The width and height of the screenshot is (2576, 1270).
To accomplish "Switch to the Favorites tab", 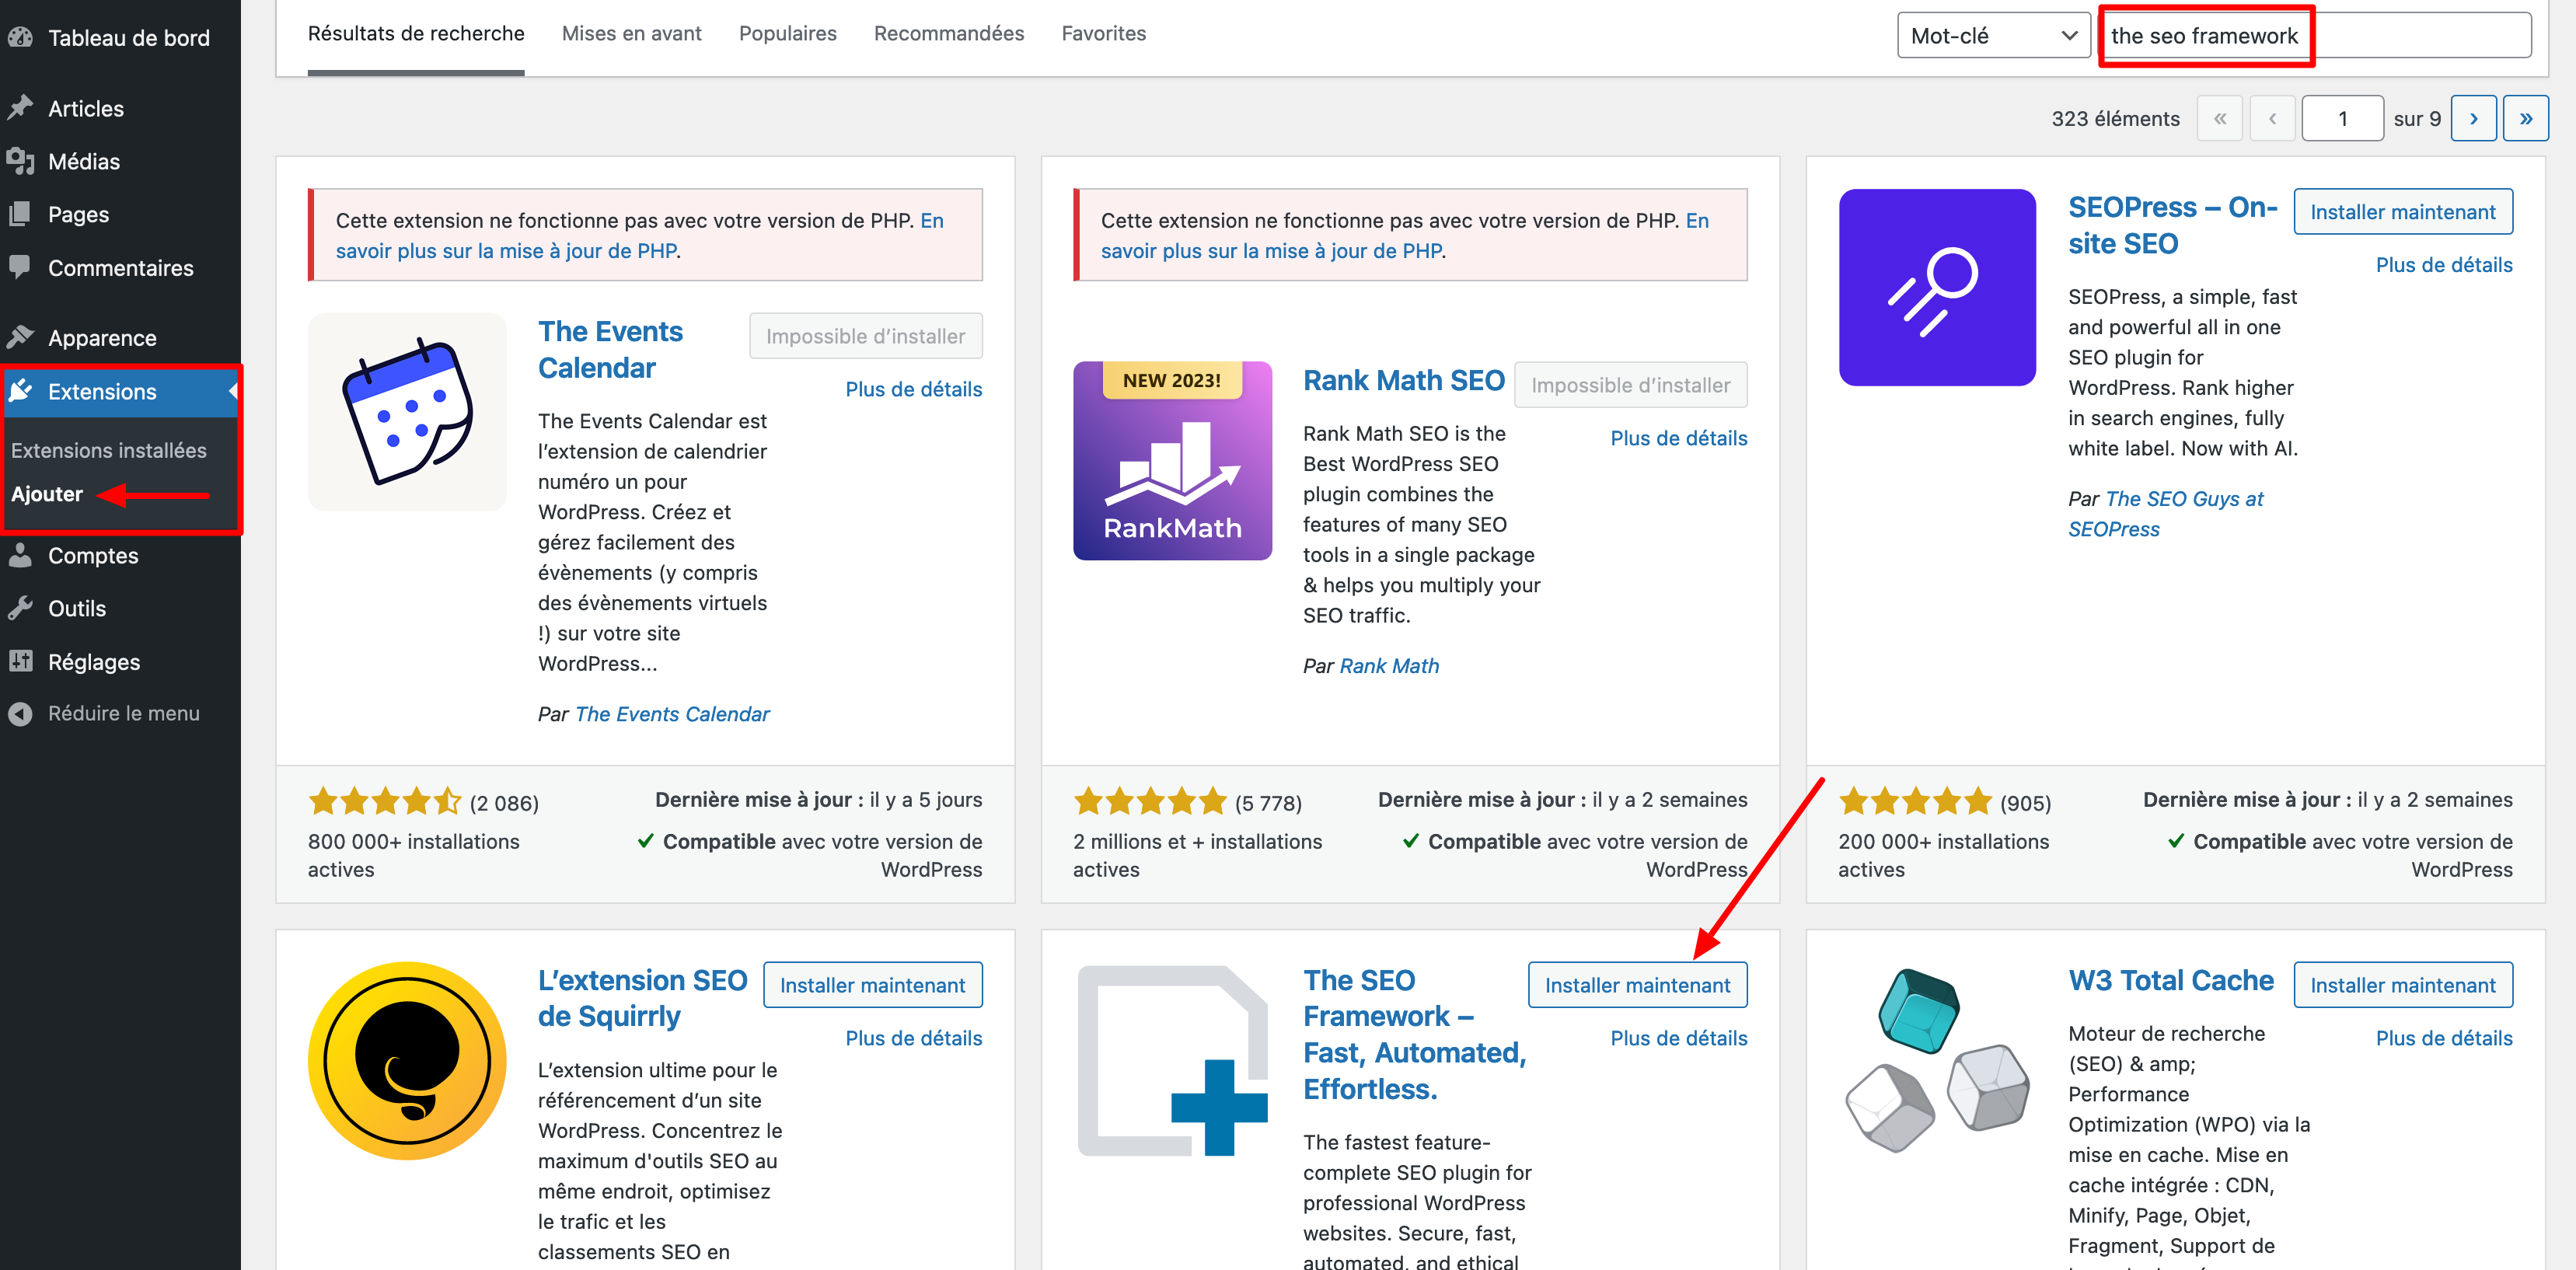I will pyautogui.click(x=1103, y=33).
